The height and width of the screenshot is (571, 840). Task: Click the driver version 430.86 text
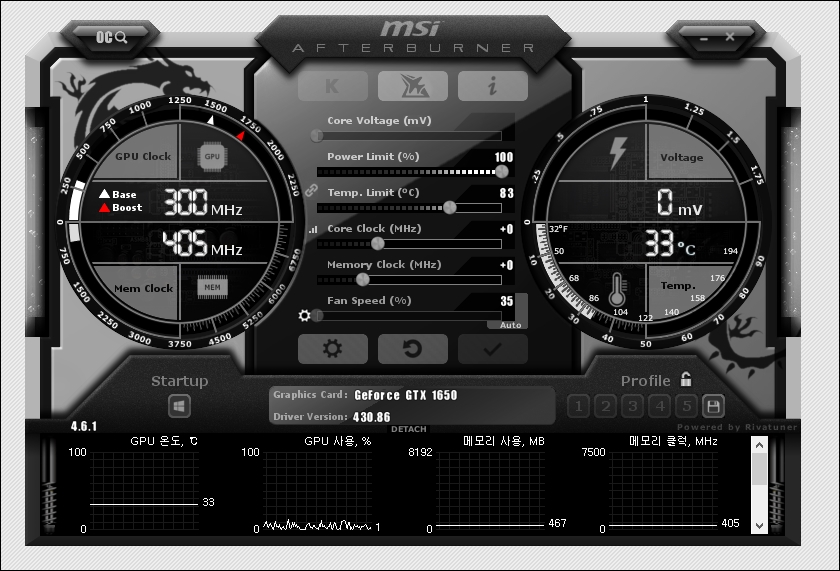(x=371, y=417)
